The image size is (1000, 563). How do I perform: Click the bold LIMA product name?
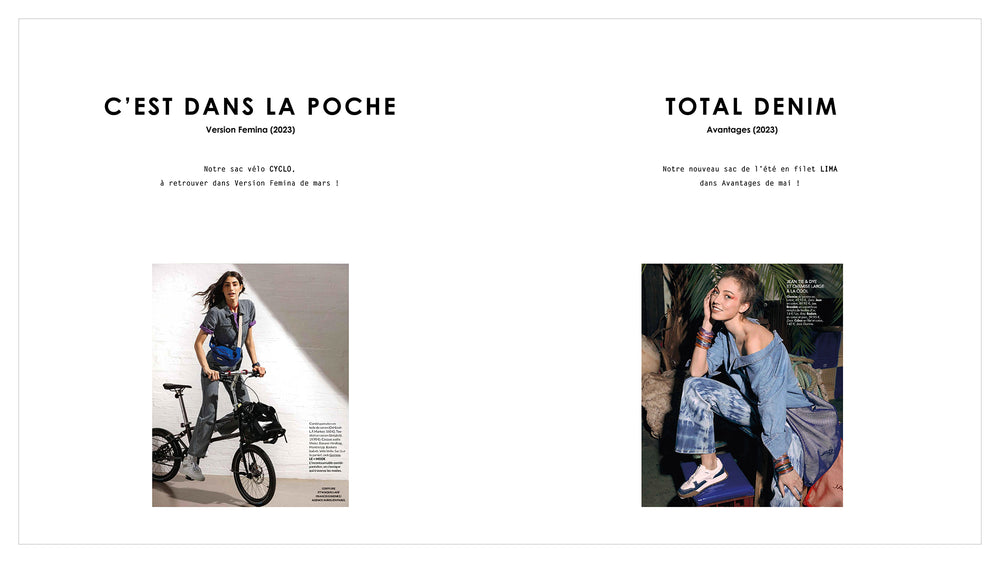click(828, 169)
